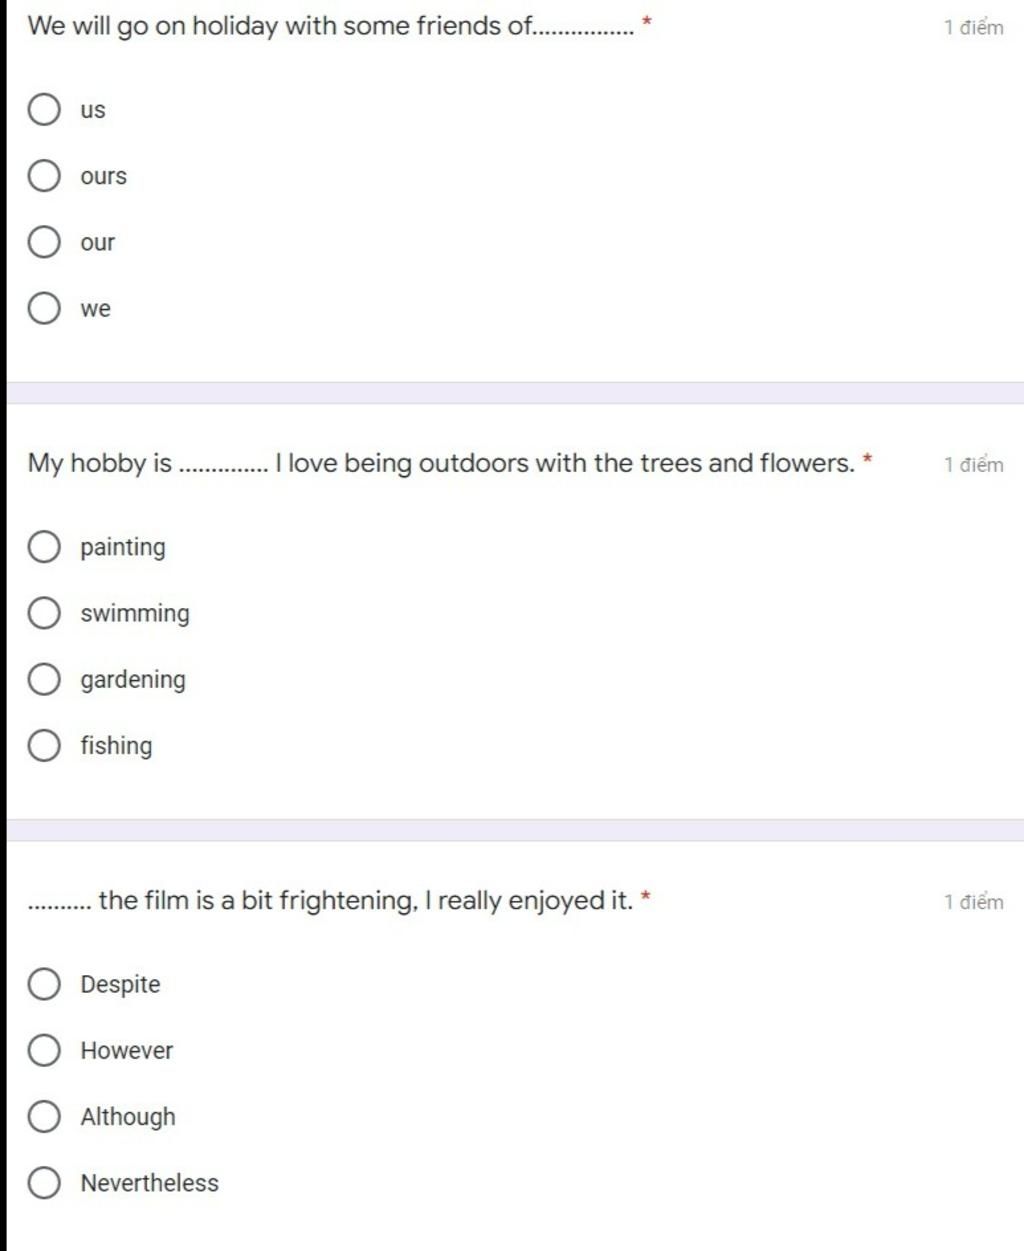Select the 'Nevertheless' radio button
The width and height of the screenshot is (1024, 1251).
44,1183
